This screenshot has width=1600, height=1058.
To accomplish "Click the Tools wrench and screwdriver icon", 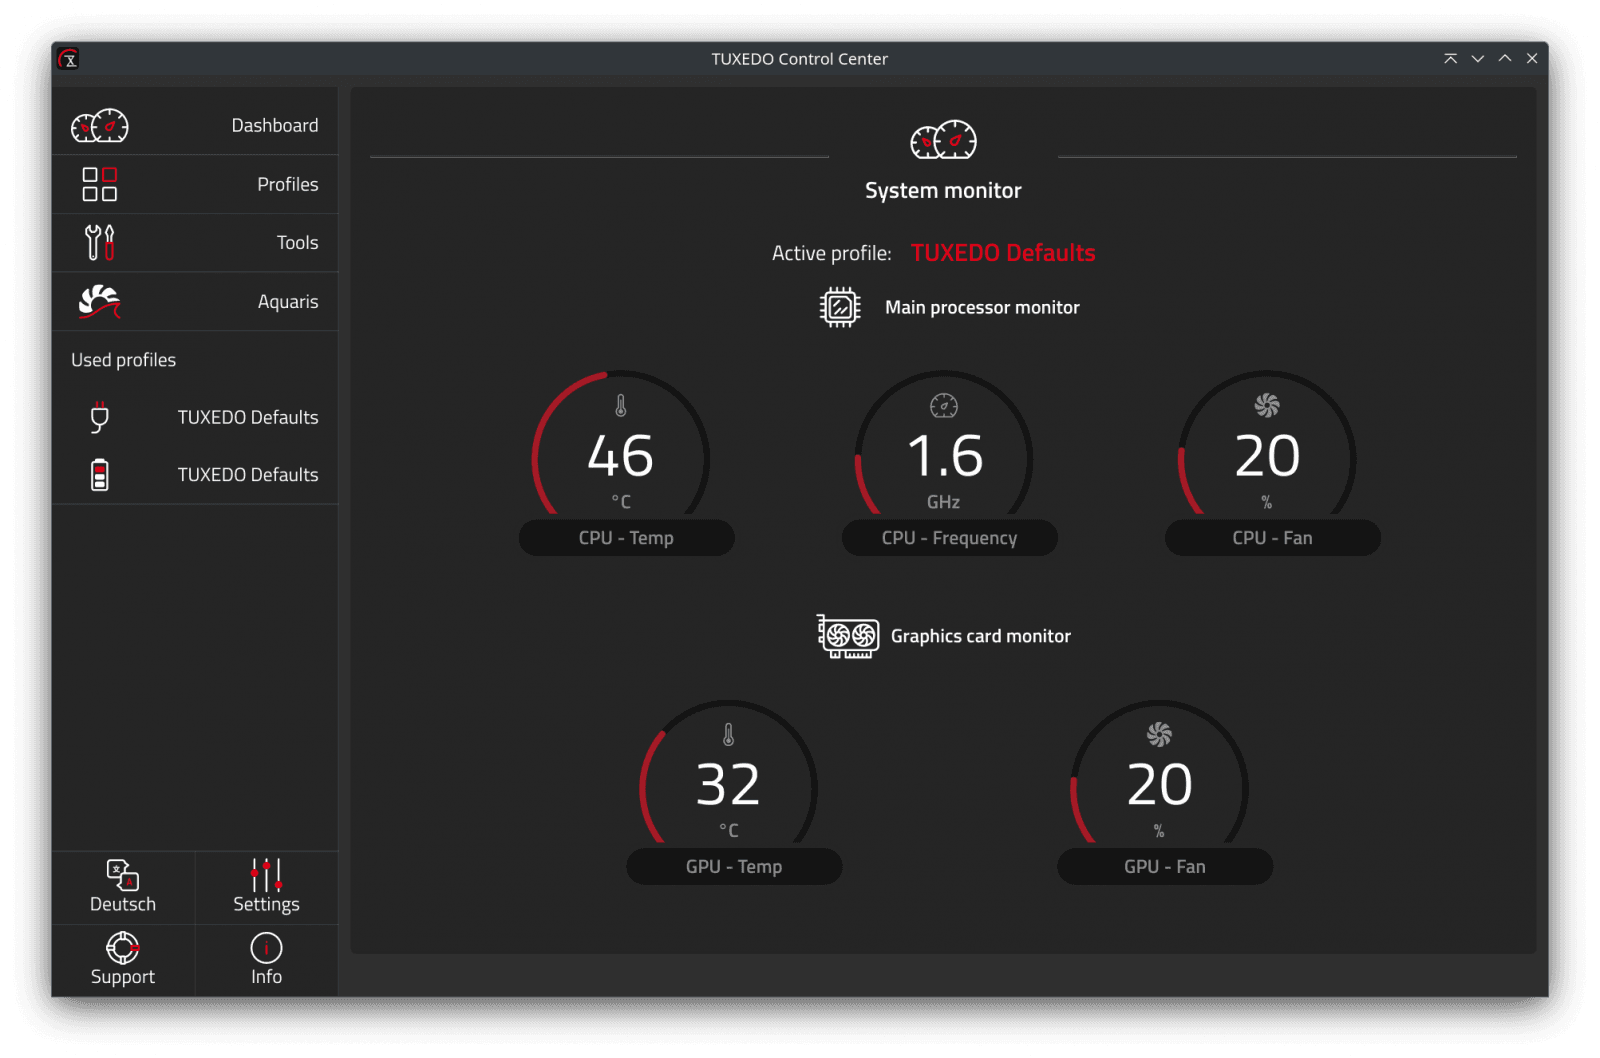I will pyautogui.click(x=100, y=242).
